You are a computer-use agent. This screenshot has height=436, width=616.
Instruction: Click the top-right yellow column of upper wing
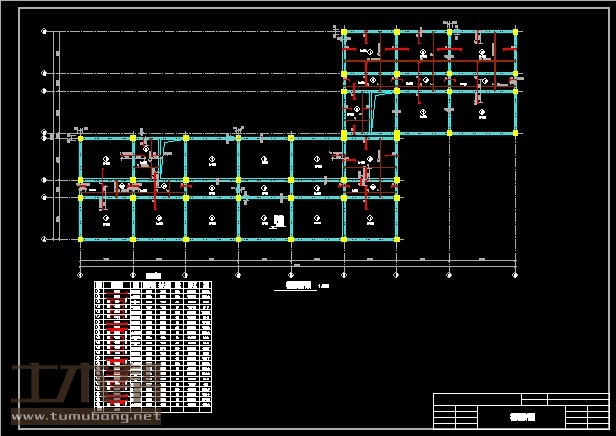tap(516, 33)
